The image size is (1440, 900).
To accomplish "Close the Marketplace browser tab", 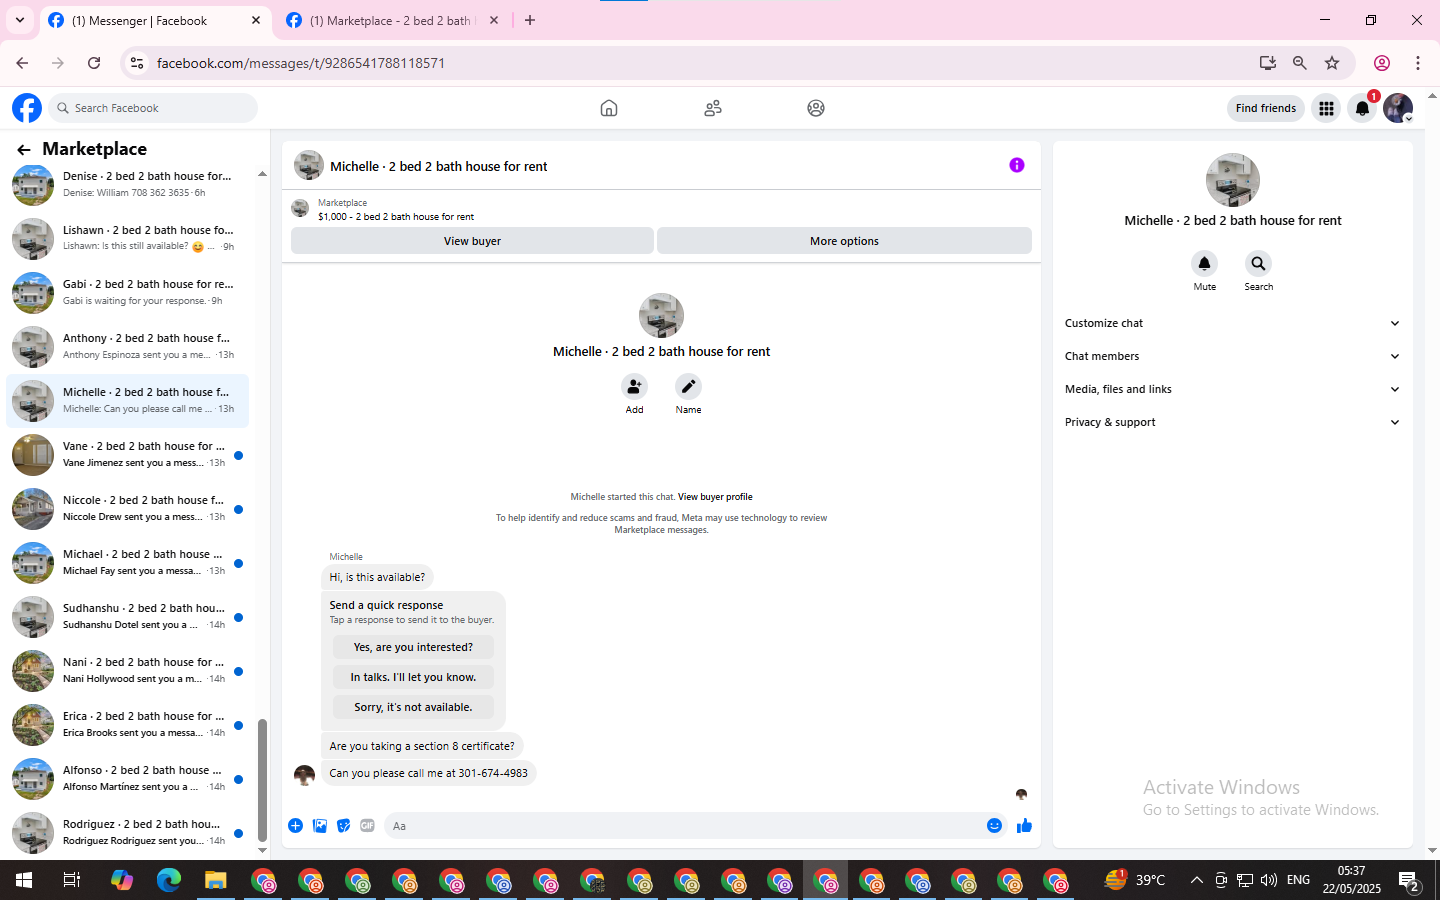I will (x=494, y=20).
